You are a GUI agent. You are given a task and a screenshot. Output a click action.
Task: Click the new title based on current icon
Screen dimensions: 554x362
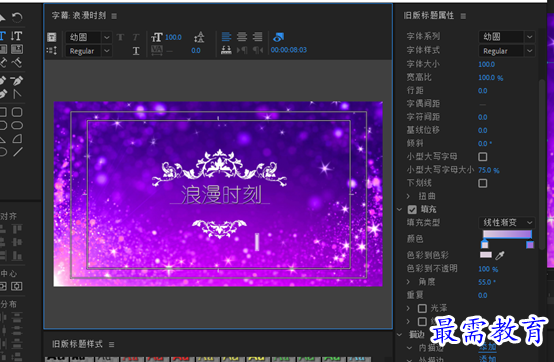[52, 37]
